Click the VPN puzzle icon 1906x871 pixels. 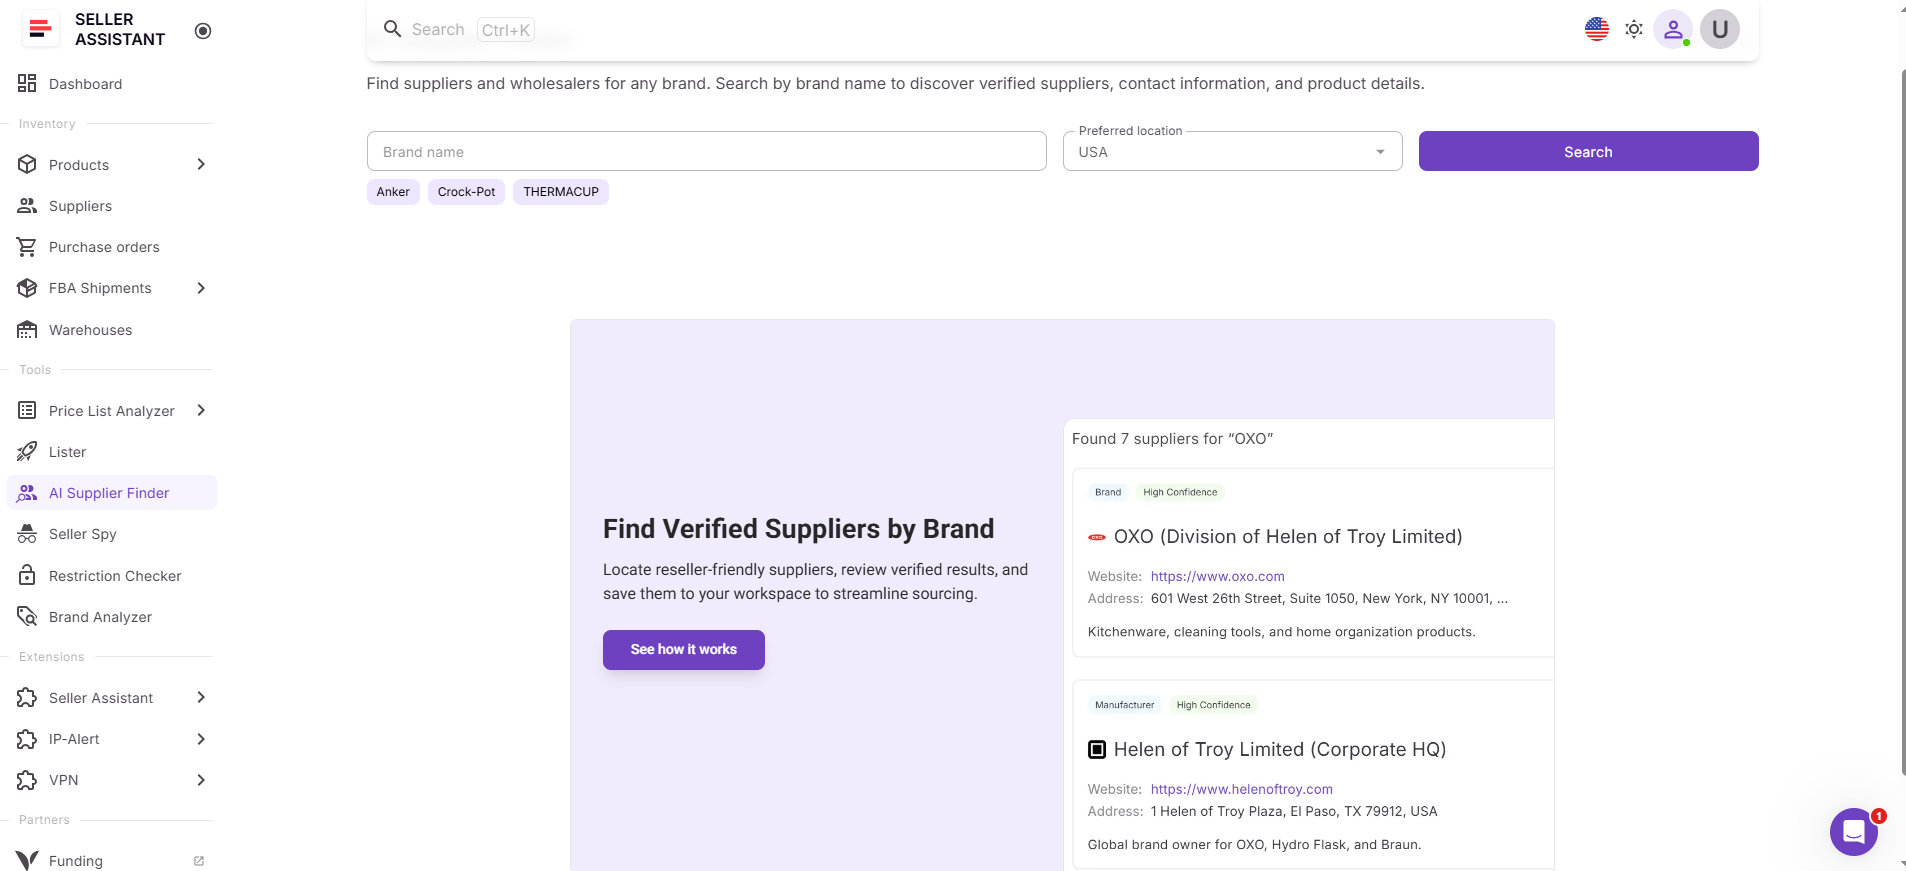[x=27, y=780]
